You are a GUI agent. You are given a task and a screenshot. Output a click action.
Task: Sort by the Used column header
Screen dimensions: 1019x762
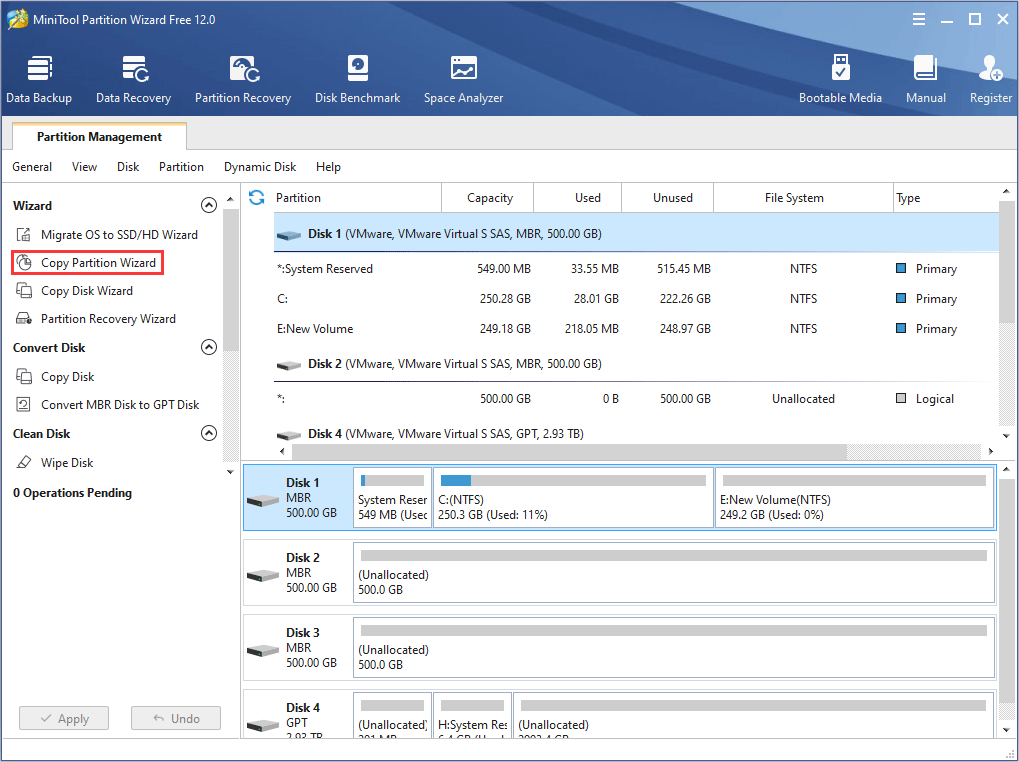click(578, 197)
